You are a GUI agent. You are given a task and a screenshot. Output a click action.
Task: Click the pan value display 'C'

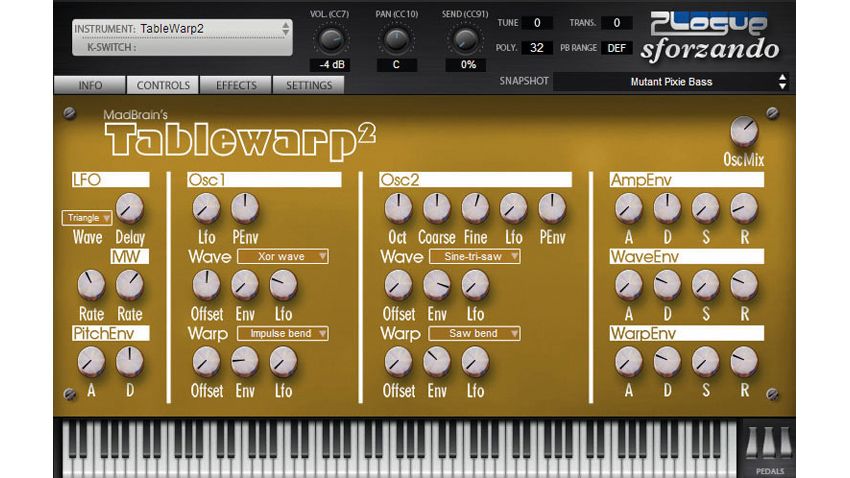coord(396,64)
